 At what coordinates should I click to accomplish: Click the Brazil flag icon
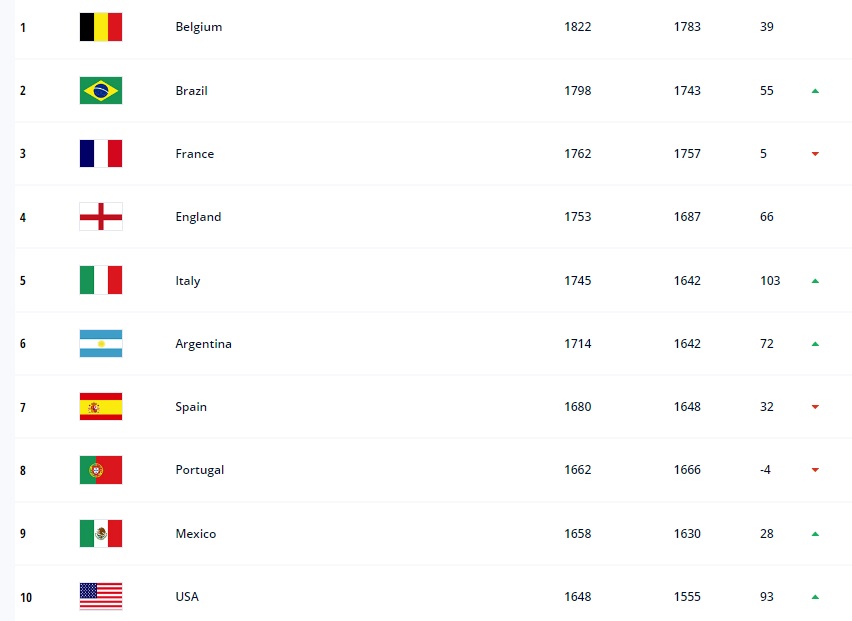click(101, 90)
